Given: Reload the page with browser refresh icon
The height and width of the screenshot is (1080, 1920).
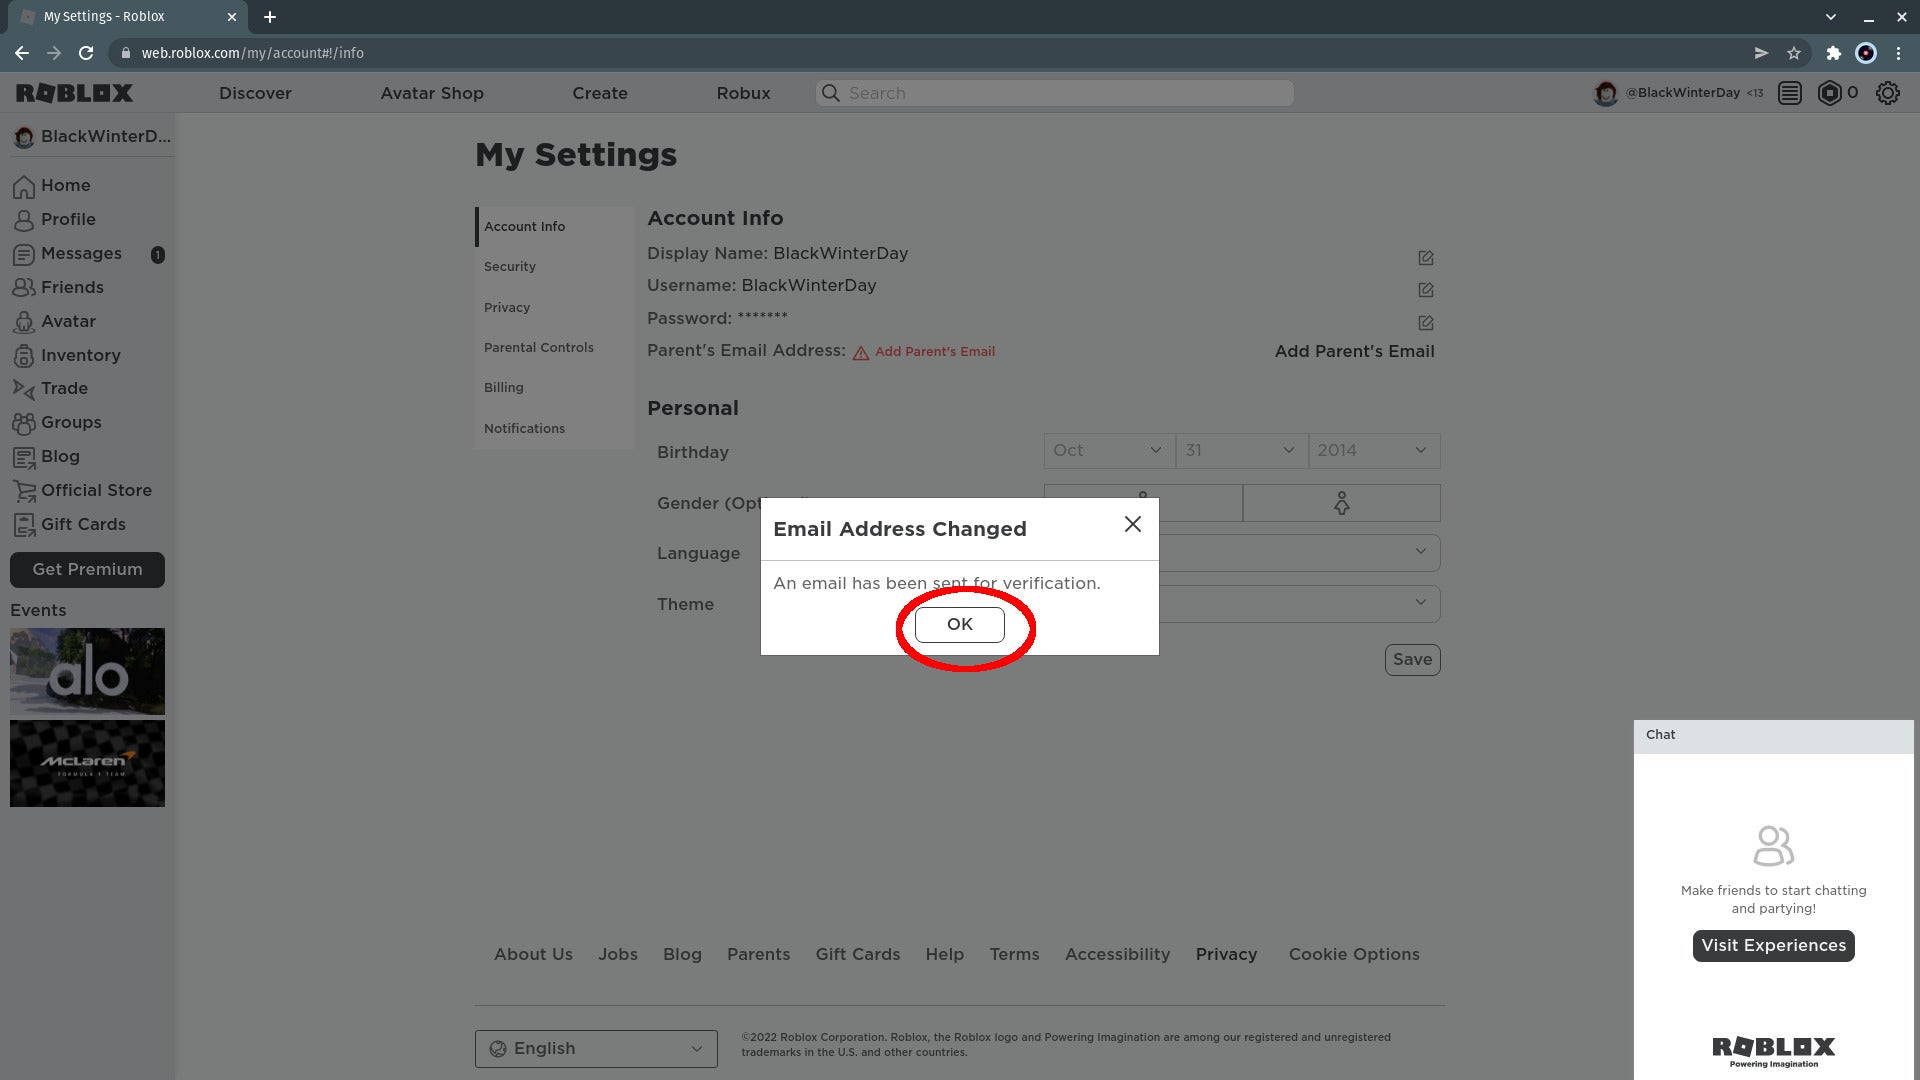Looking at the screenshot, I should point(86,53).
